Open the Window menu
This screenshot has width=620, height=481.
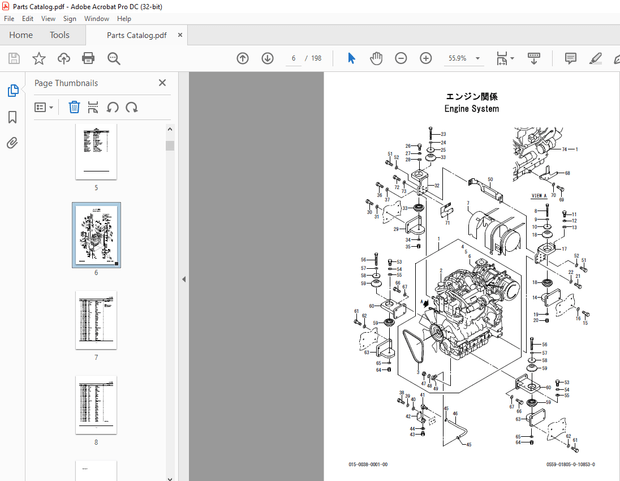(96, 19)
